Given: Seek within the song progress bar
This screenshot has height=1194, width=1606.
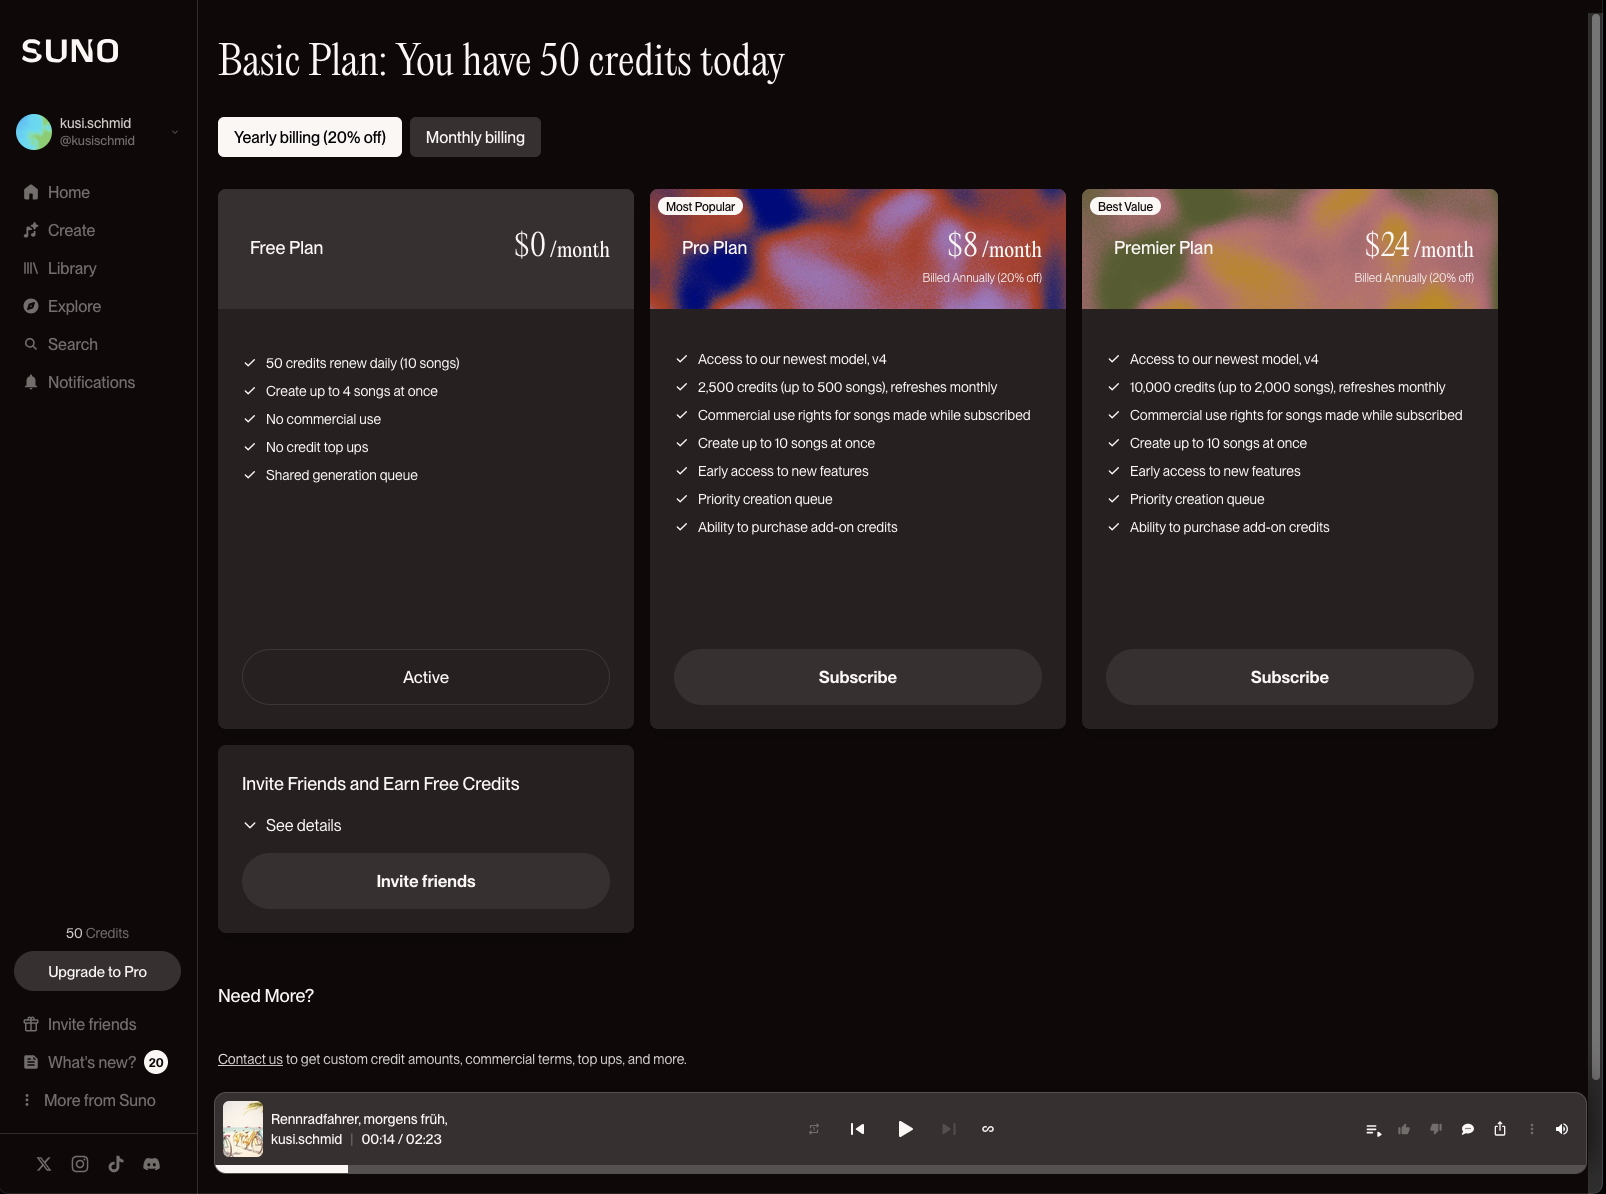Looking at the screenshot, I should pos(900,1169).
